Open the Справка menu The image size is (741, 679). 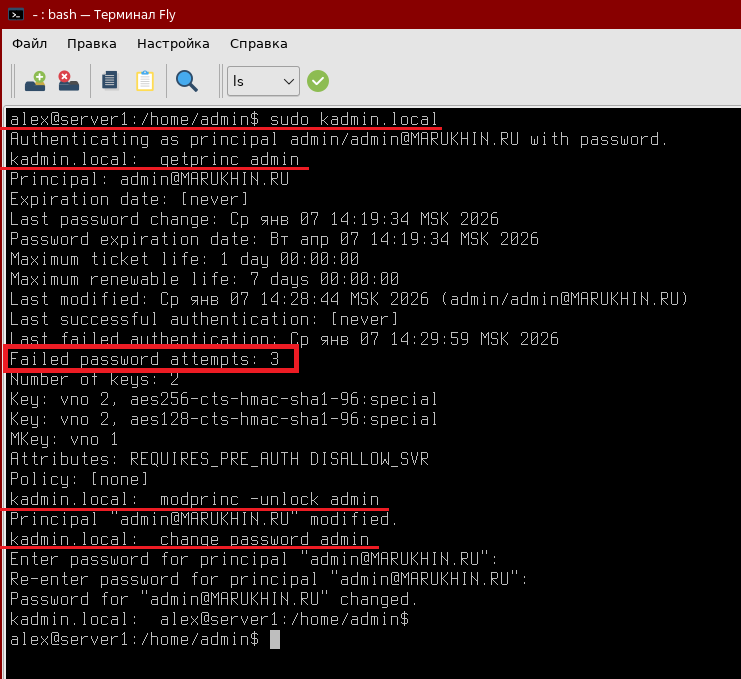(x=258, y=44)
